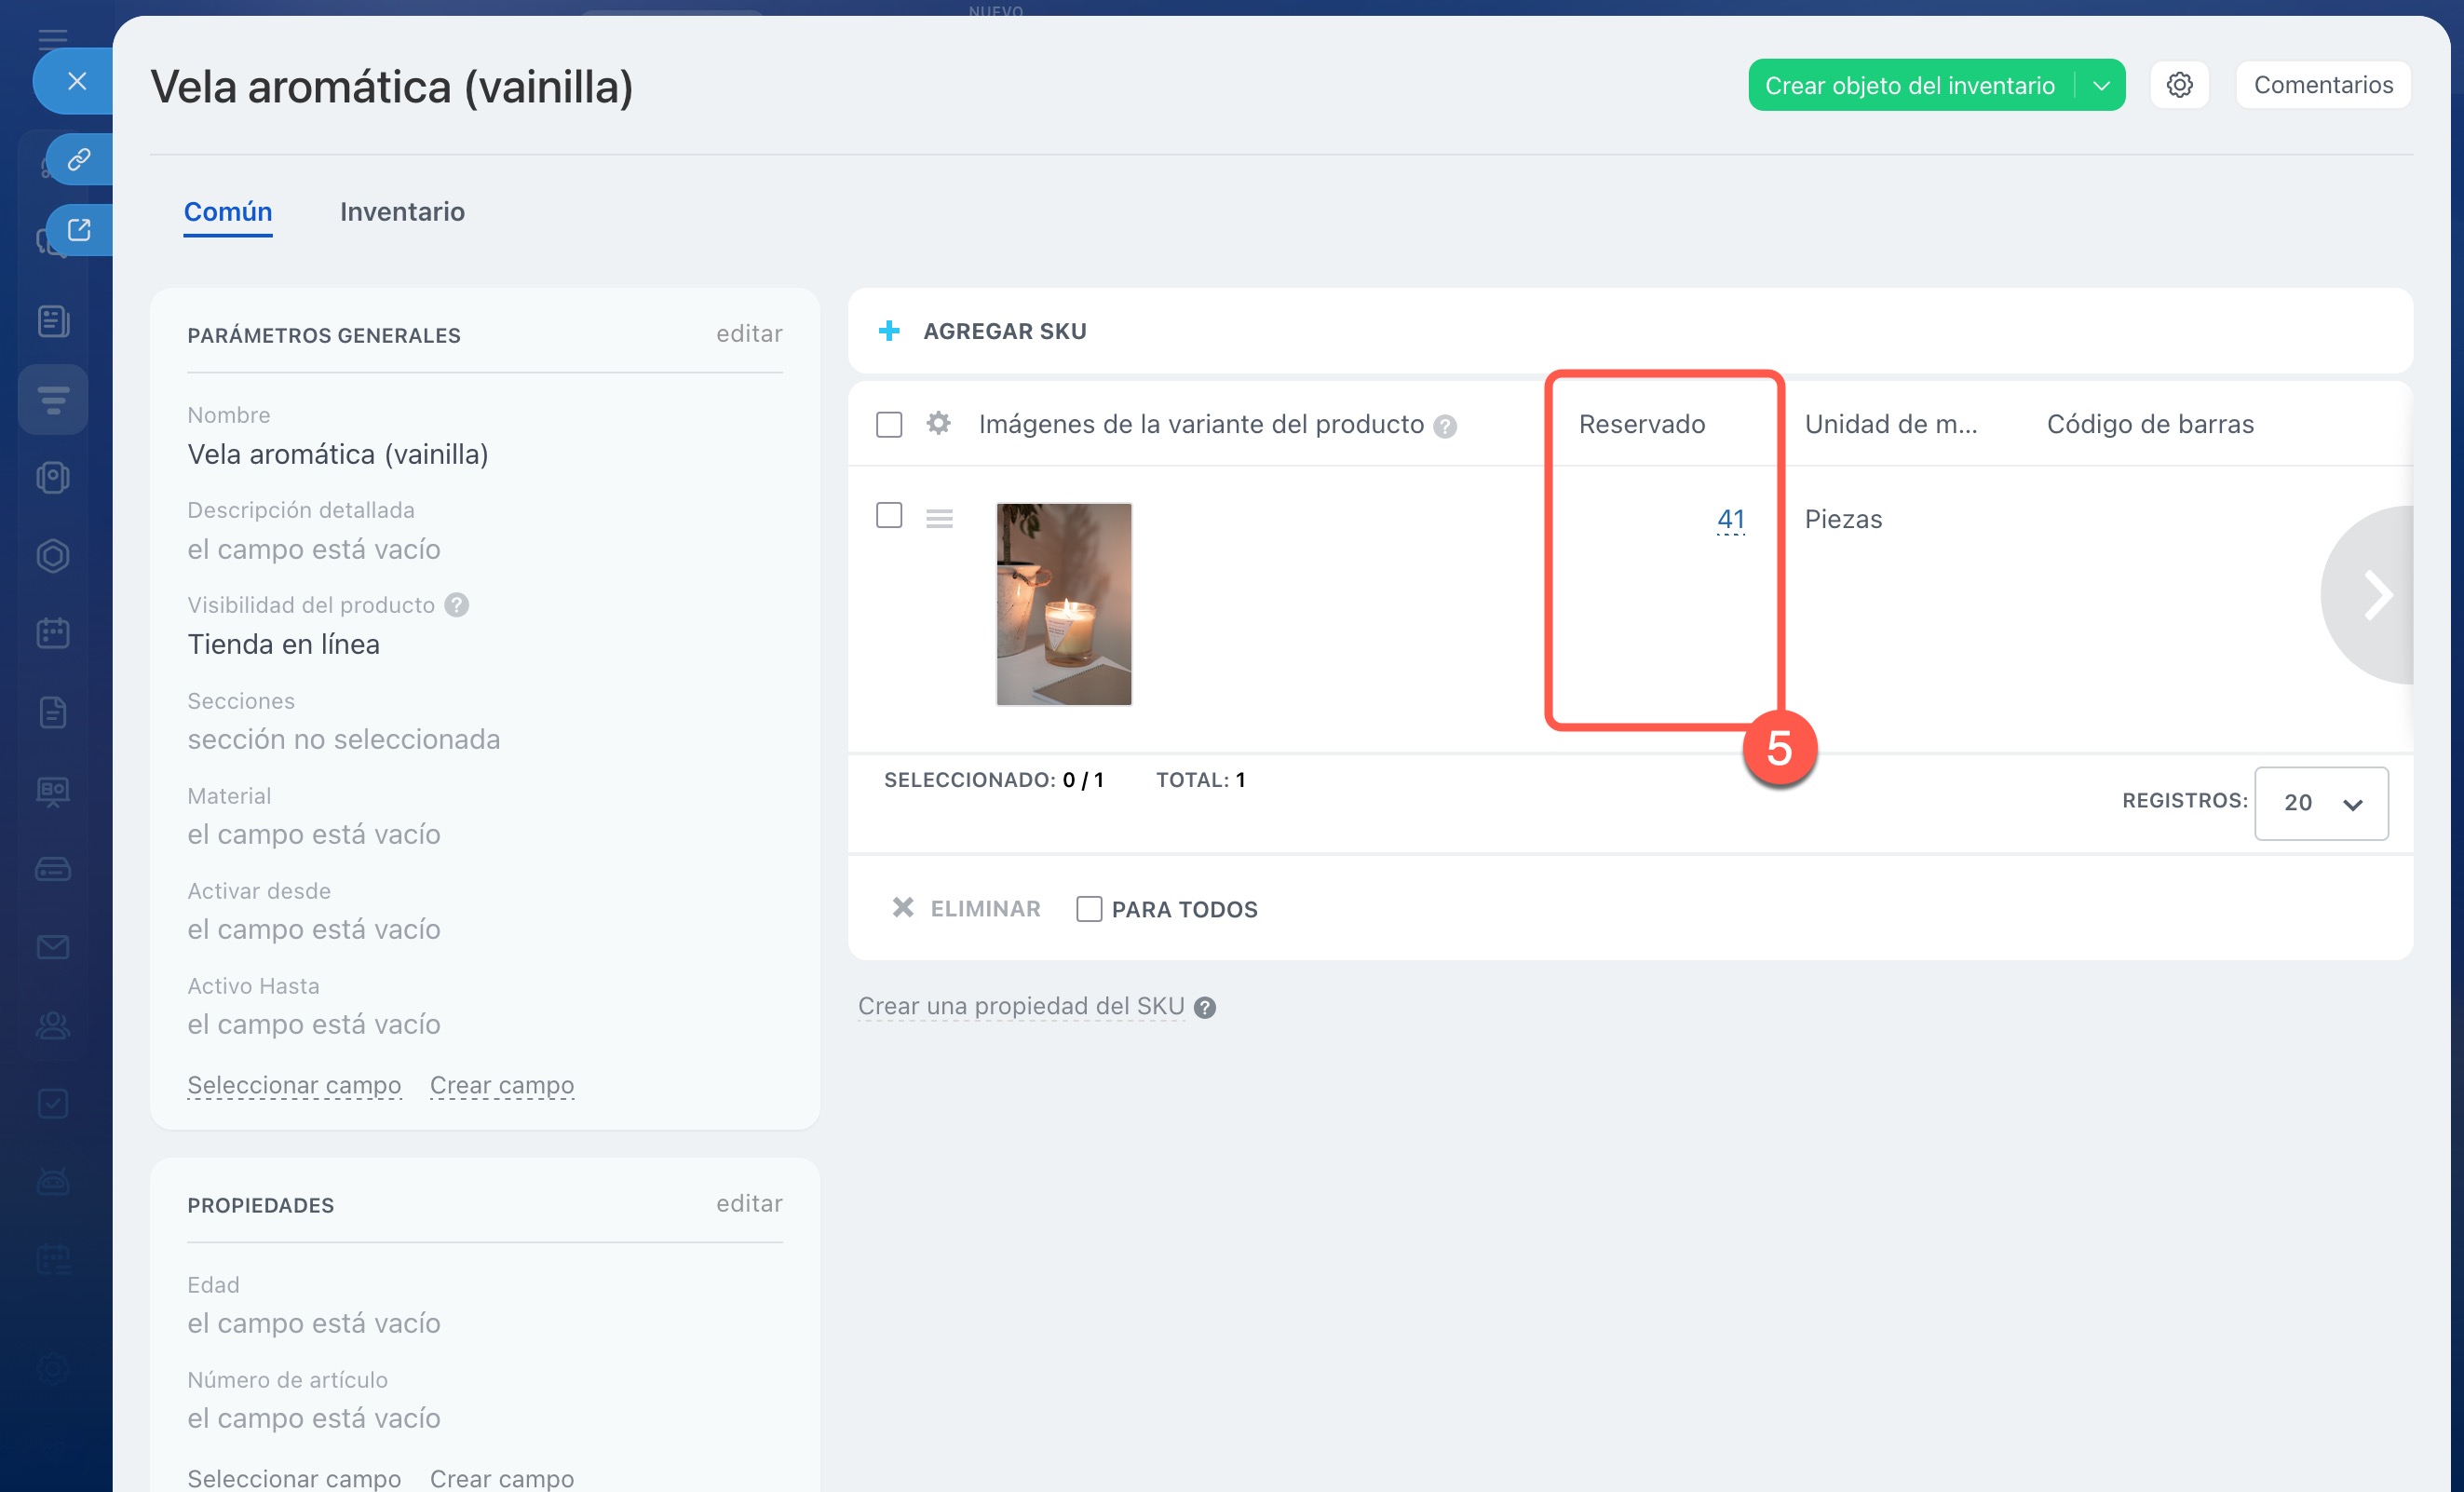This screenshot has height=1492, width=2464.
Task: Open the Registros 20 dropdown
Action: tap(2321, 803)
